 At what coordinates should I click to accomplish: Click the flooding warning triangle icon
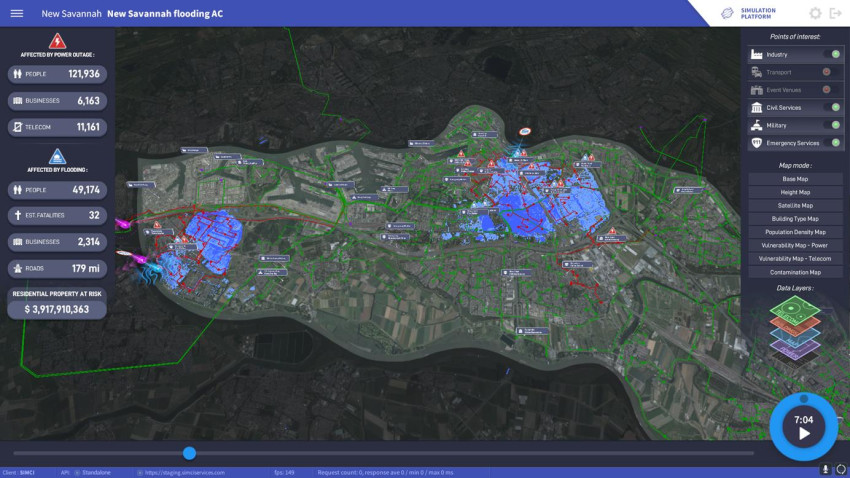point(57,156)
